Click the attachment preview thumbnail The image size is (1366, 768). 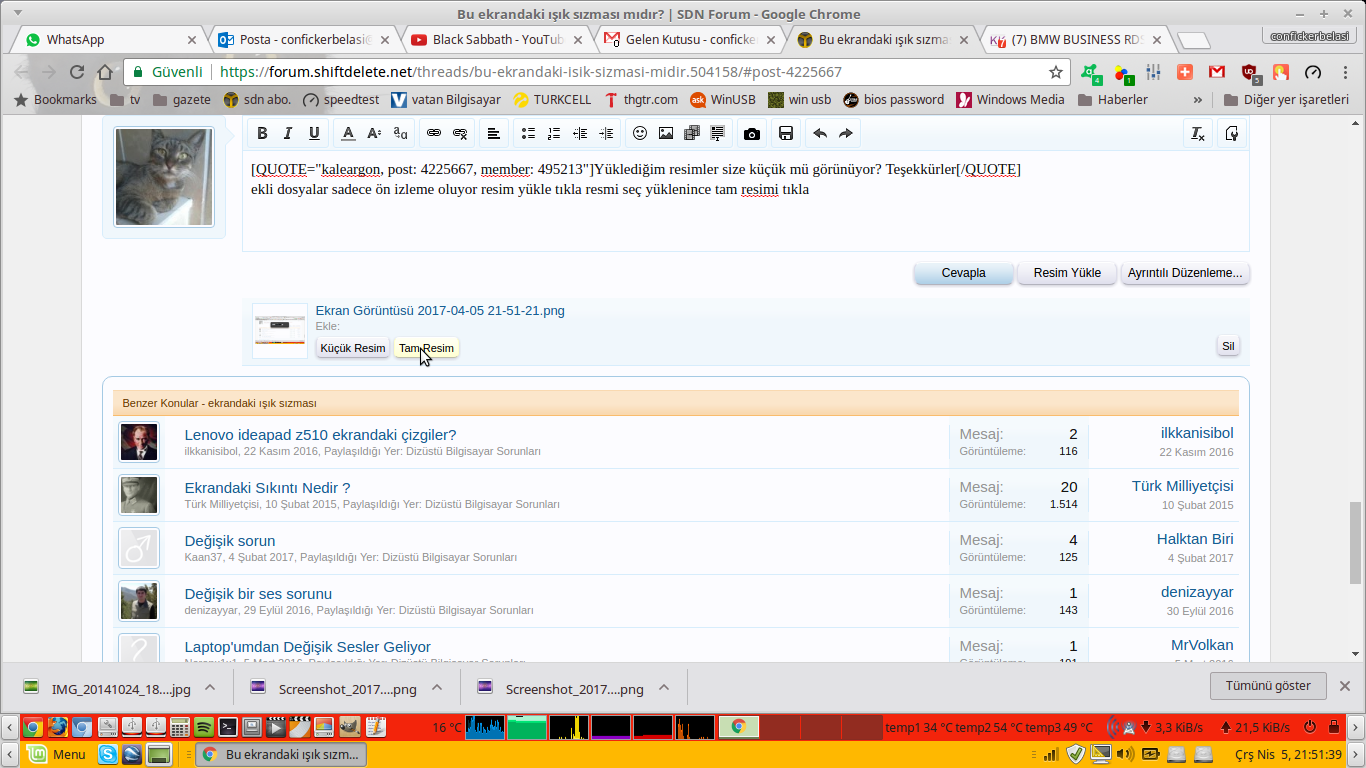(x=280, y=331)
